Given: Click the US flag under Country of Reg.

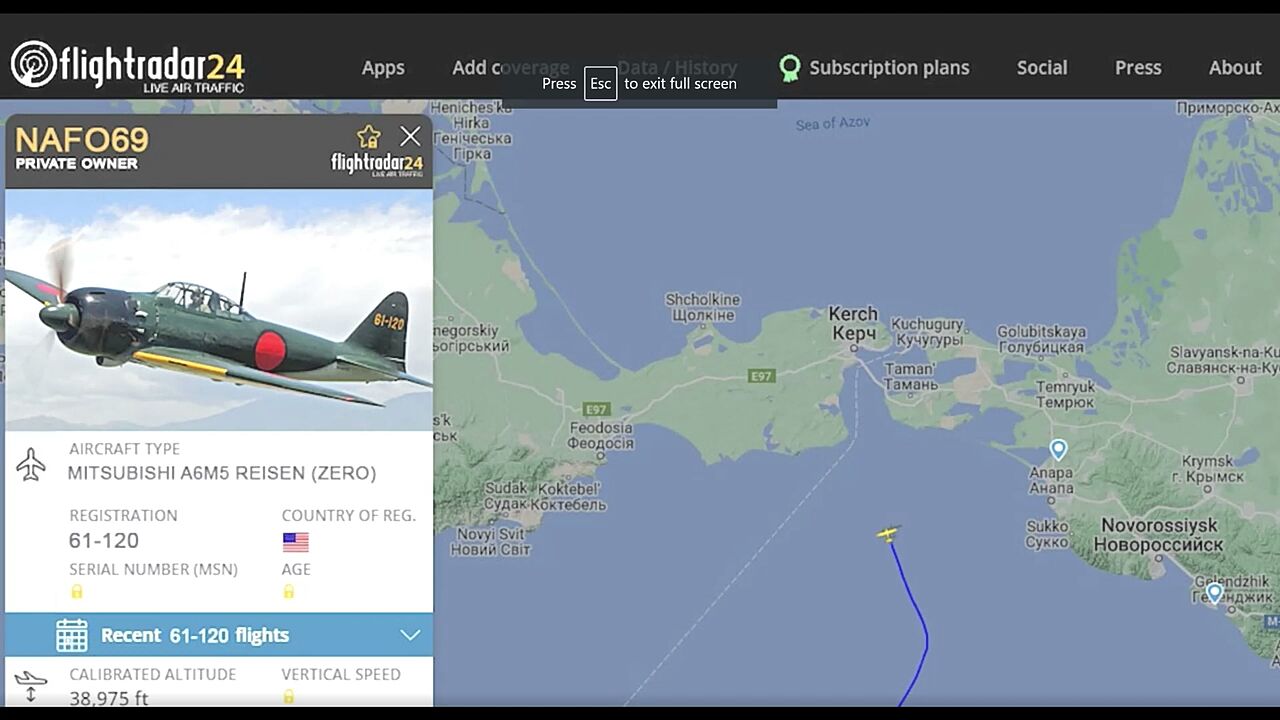Looking at the screenshot, I should [x=295, y=542].
